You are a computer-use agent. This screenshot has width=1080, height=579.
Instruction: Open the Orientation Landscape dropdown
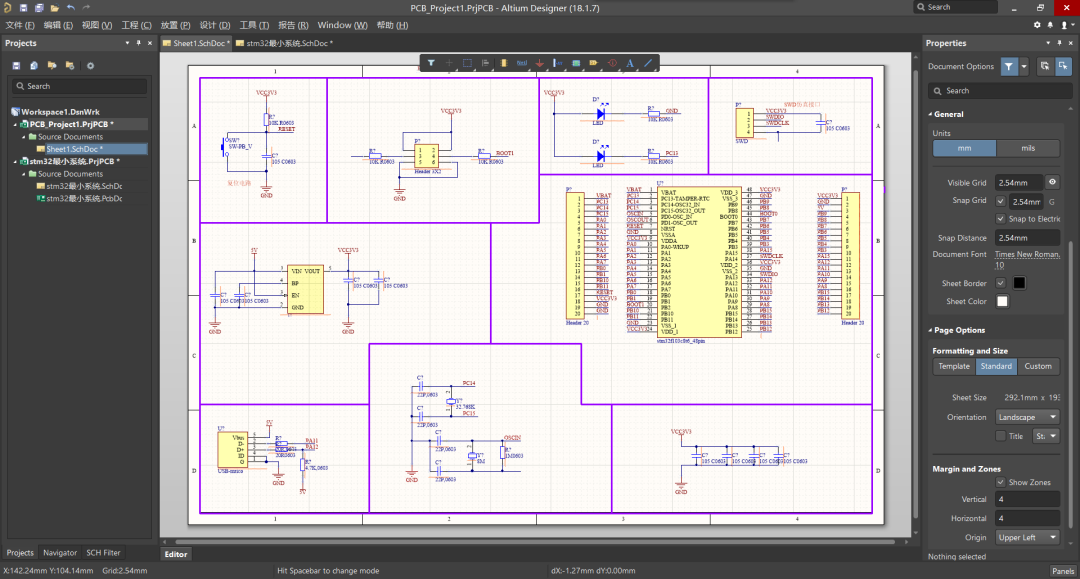click(1027, 417)
